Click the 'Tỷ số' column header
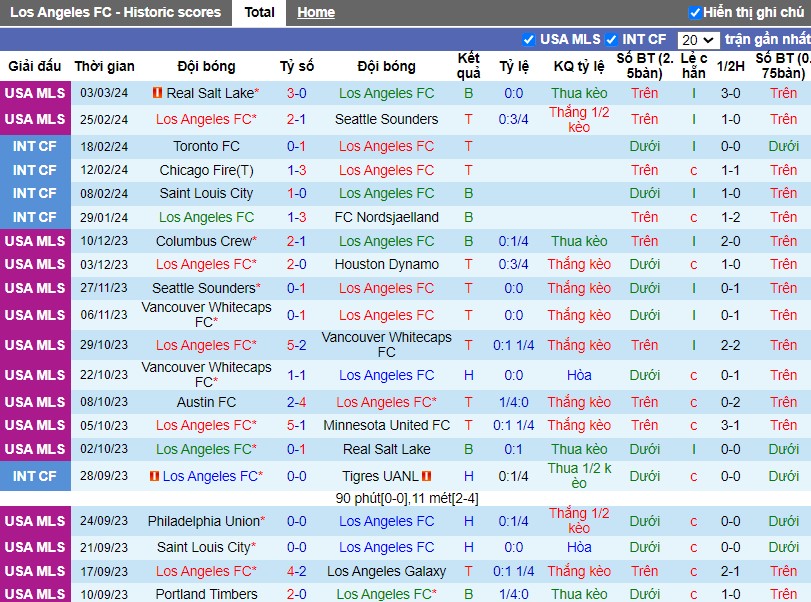The image size is (811, 602). click(x=296, y=66)
